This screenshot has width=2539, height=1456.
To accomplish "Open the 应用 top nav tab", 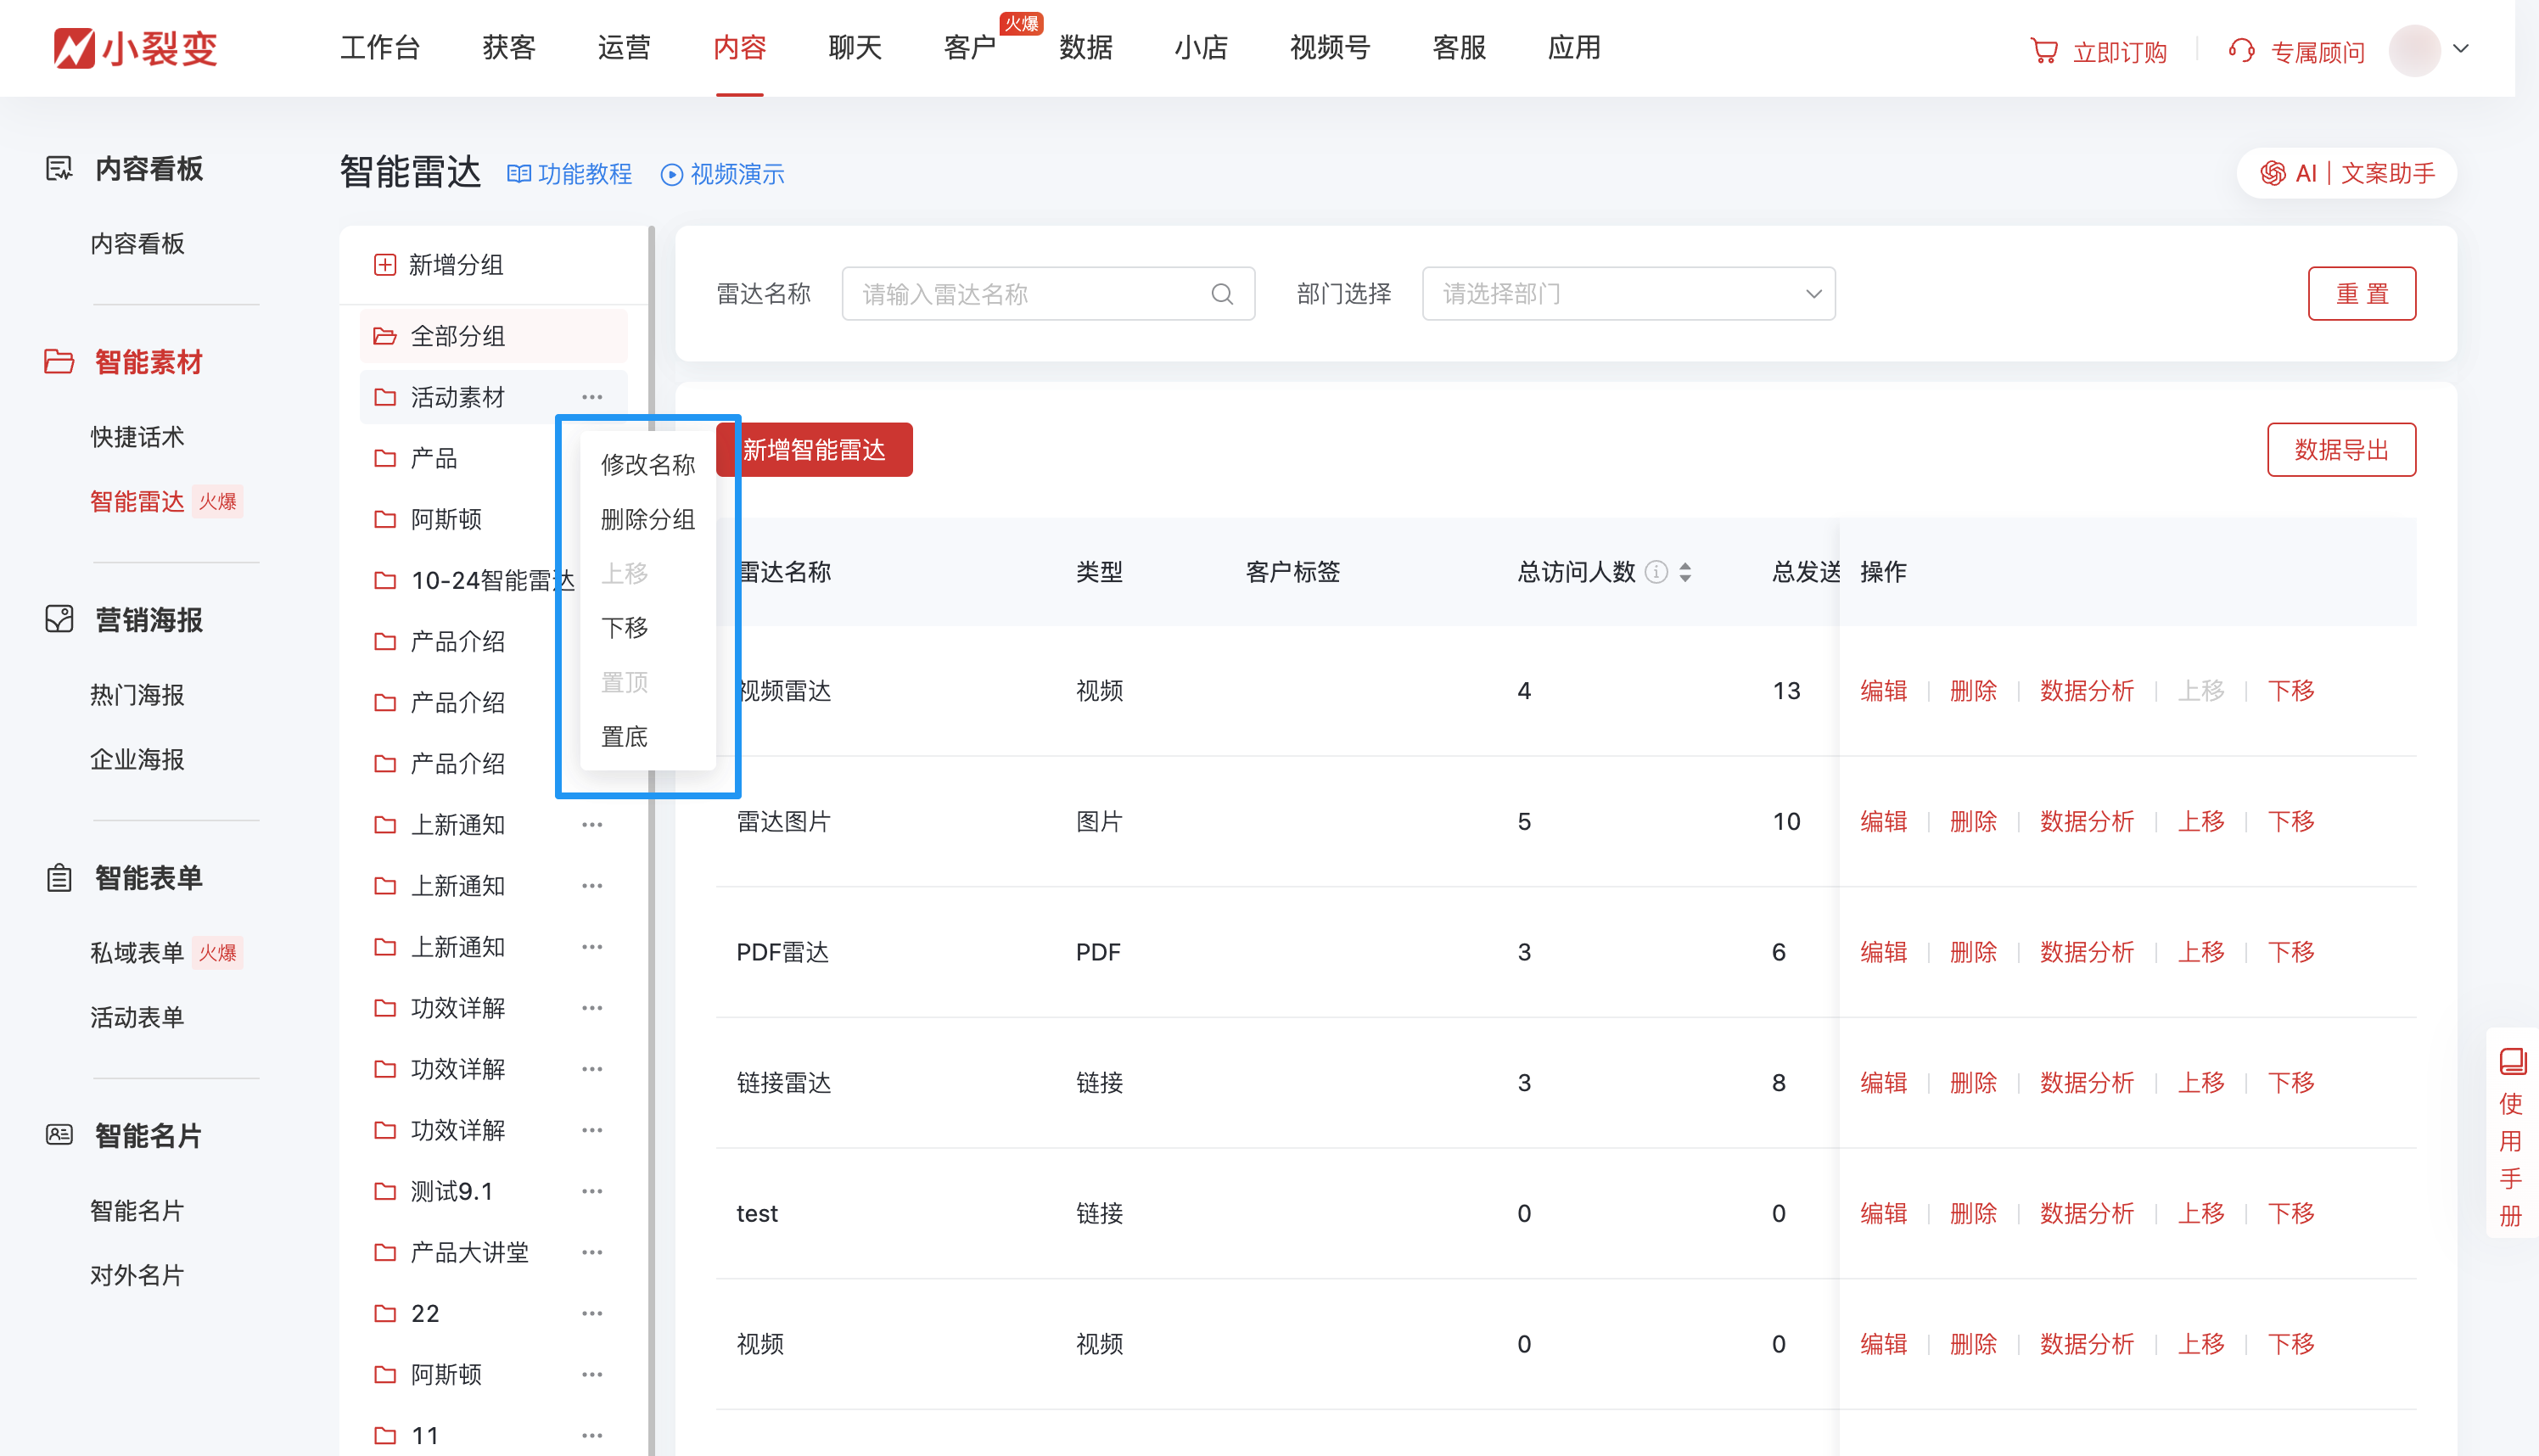I will point(1574,47).
